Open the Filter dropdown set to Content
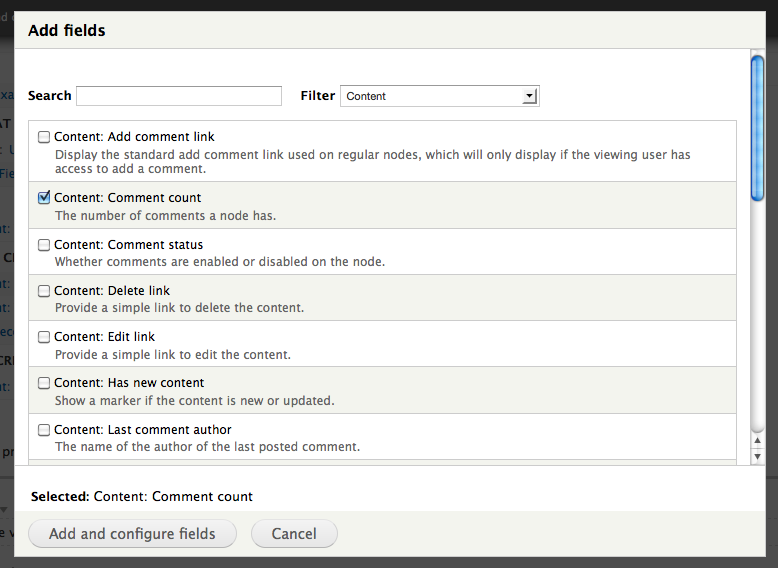Screen dimensions: 778x568 click(439, 96)
